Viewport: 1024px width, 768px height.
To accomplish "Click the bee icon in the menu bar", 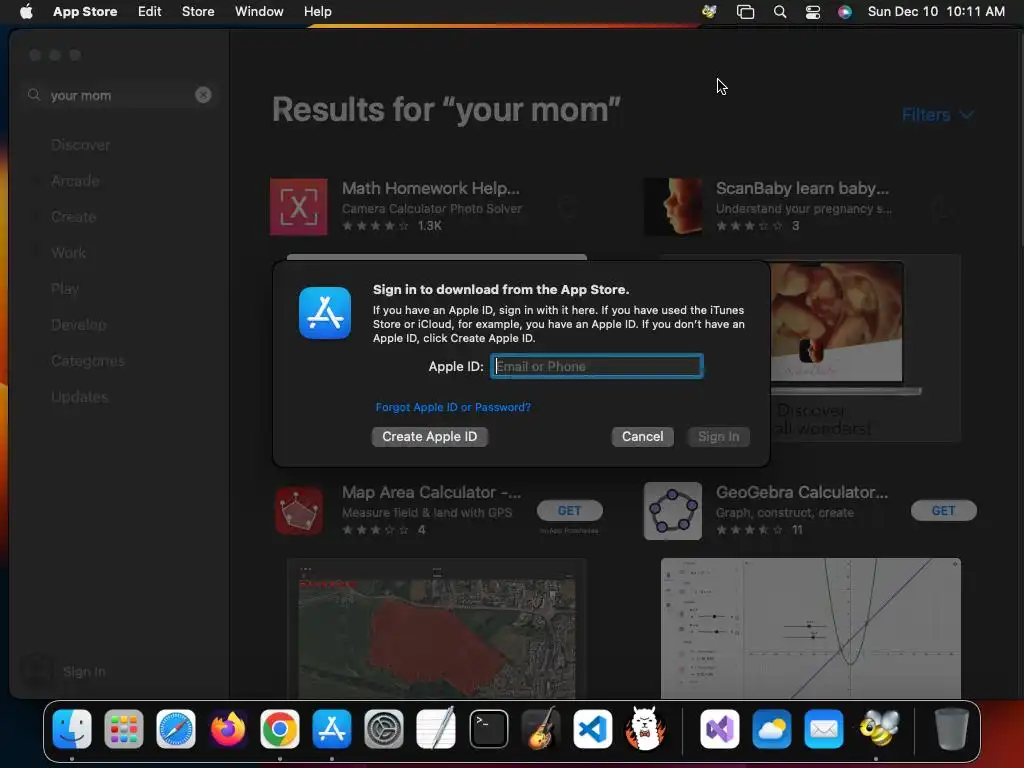I will point(709,11).
